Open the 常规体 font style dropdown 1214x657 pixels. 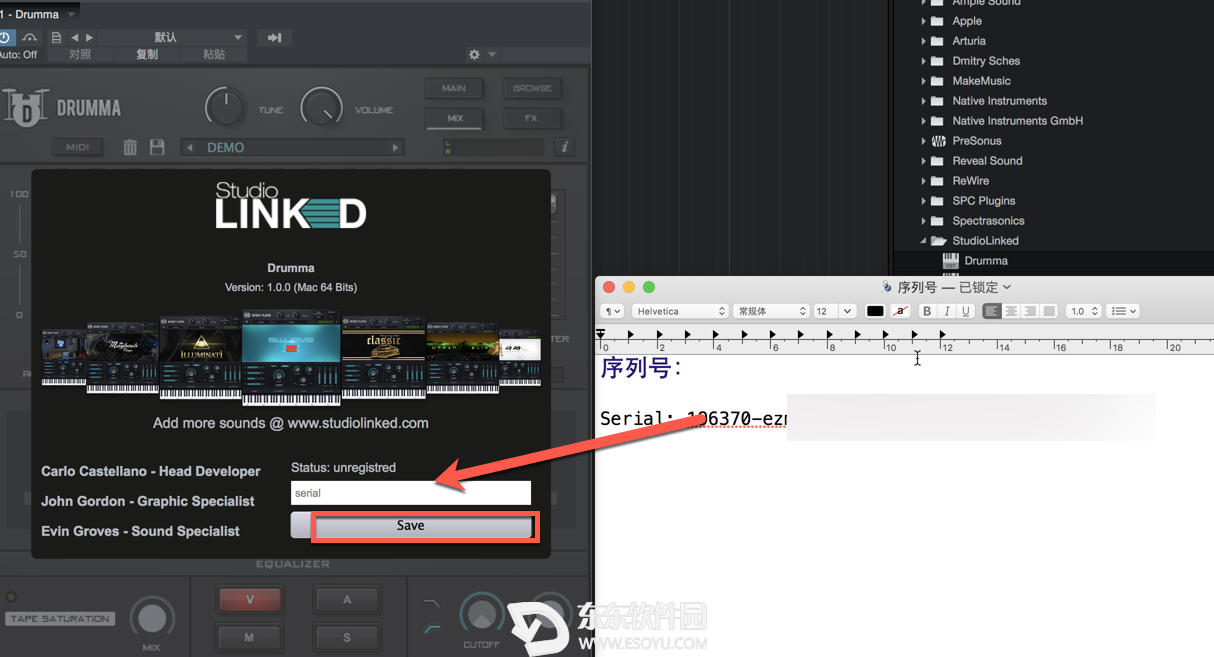[x=770, y=311]
